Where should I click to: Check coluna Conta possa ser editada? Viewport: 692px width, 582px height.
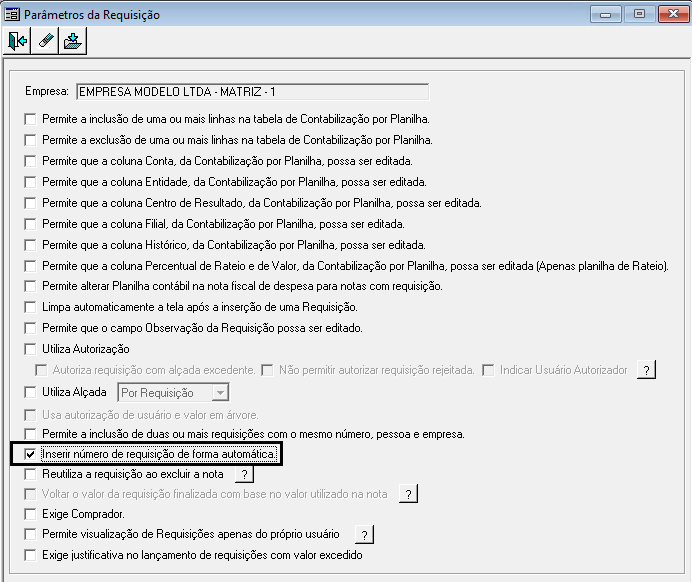click(30, 161)
